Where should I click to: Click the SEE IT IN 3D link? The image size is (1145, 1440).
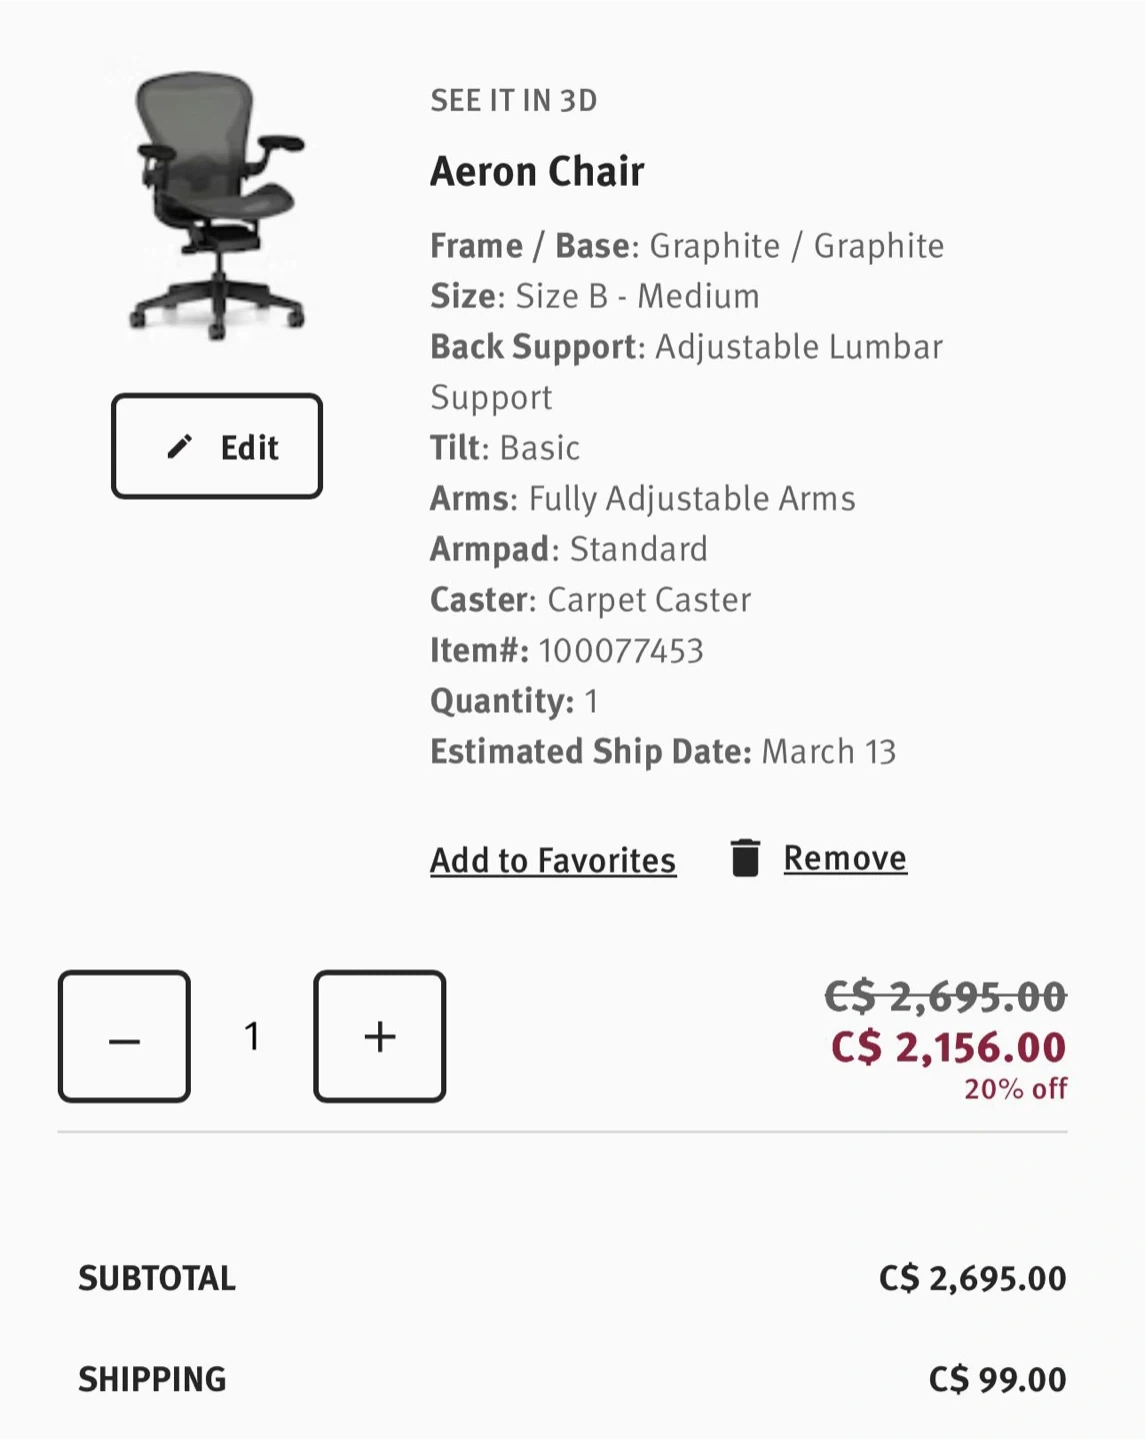tap(514, 101)
